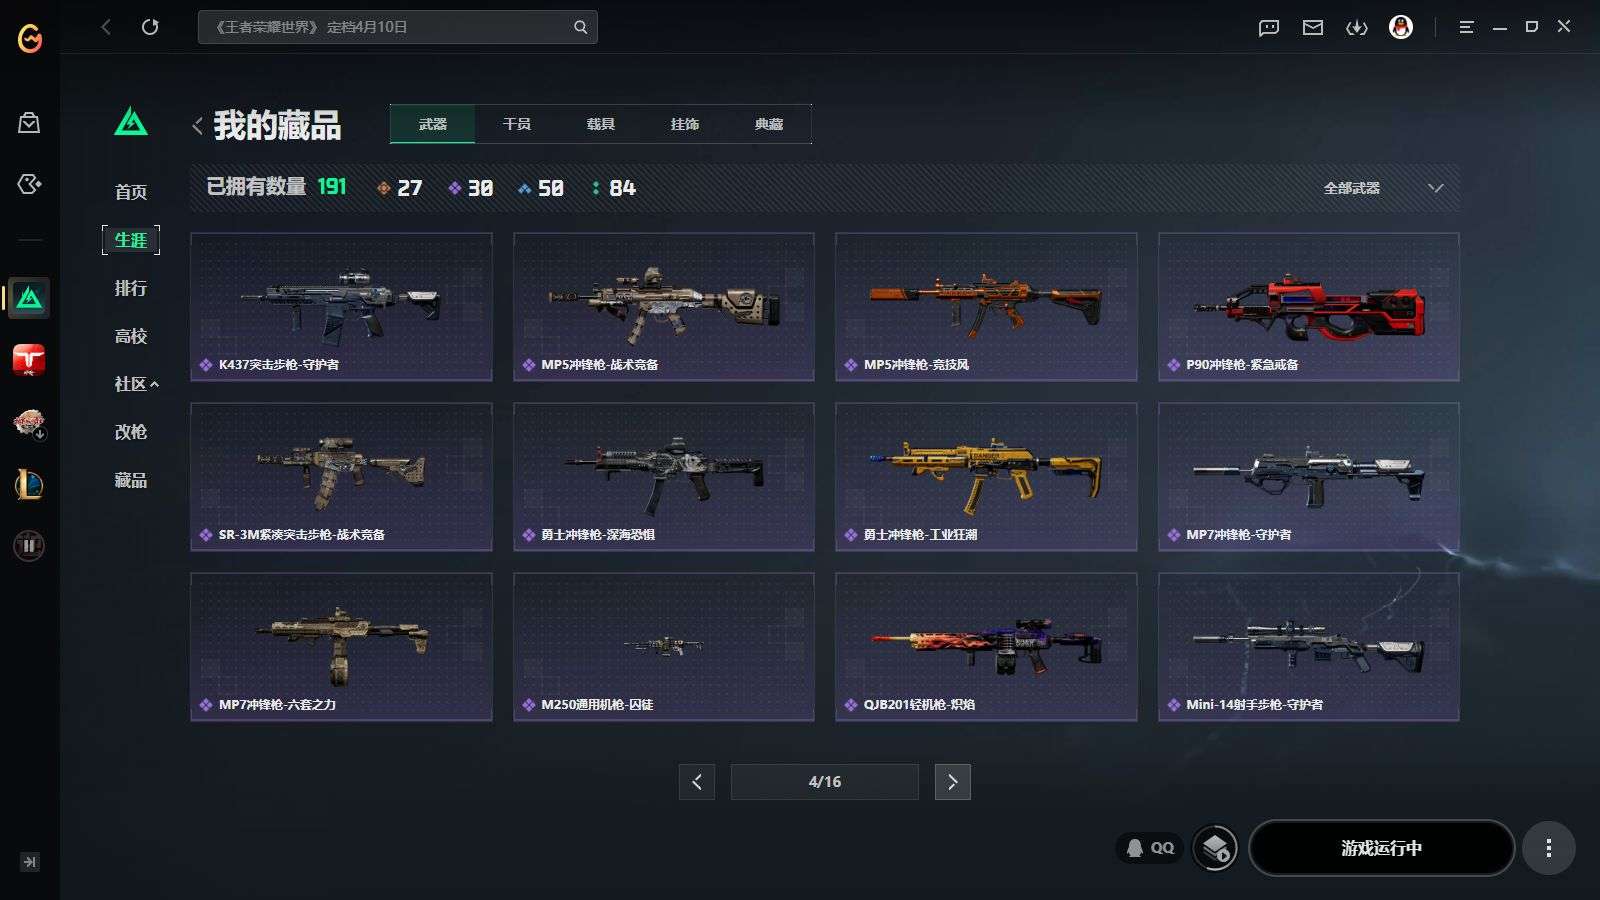Open the download manager icon
The image size is (1600, 900).
pyautogui.click(x=1357, y=28)
